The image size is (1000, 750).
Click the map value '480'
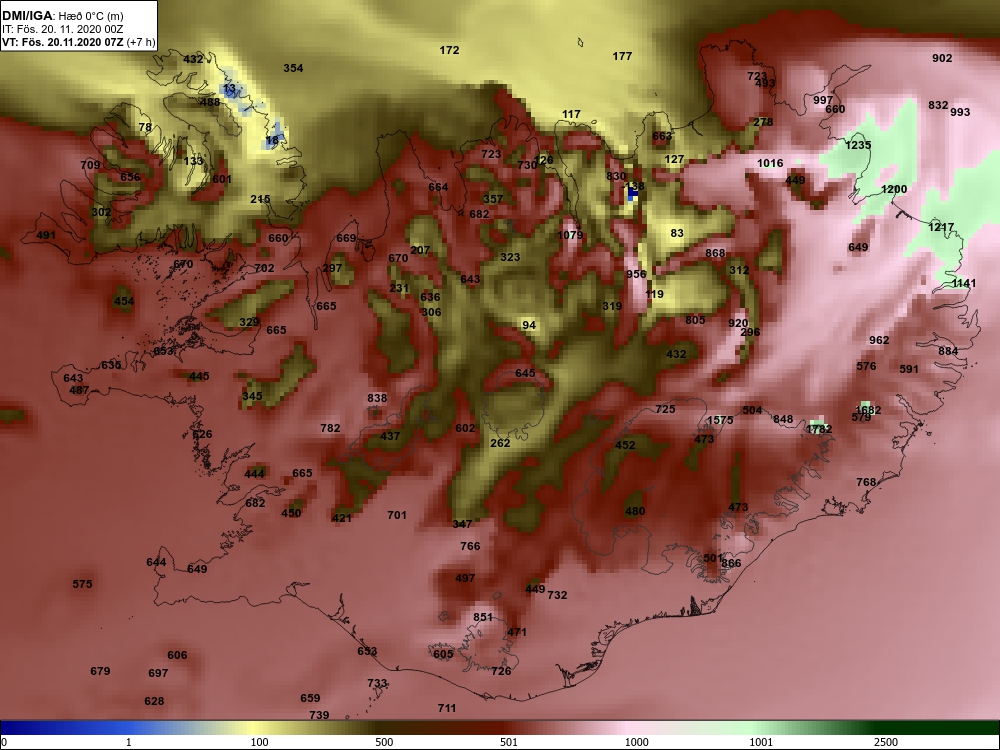(635, 511)
